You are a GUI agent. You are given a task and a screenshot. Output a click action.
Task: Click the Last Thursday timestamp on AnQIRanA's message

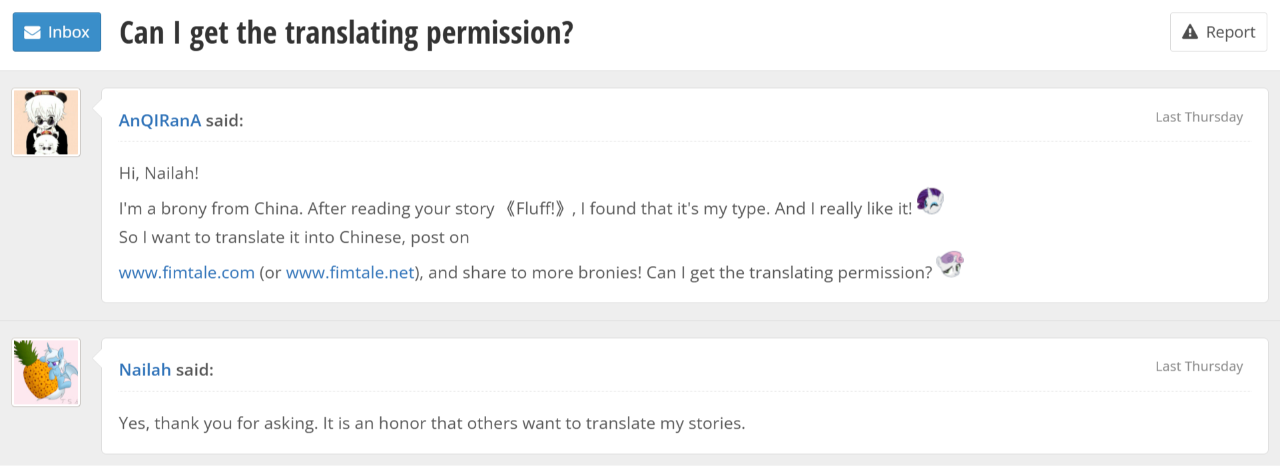[1199, 117]
